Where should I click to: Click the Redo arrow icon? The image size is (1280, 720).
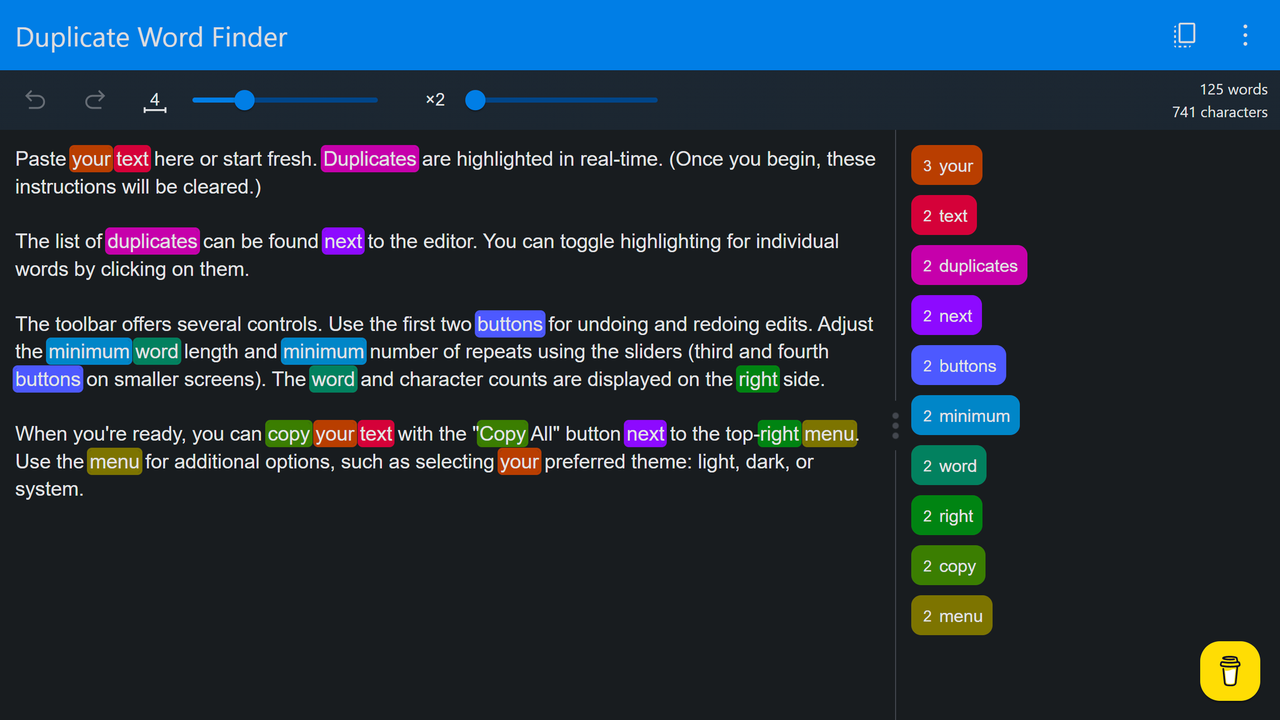pyautogui.click(x=95, y=100)
